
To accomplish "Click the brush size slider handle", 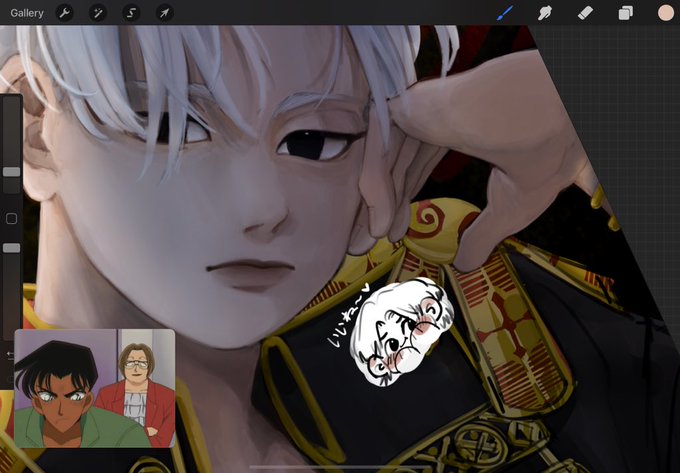I will point(12,172).
